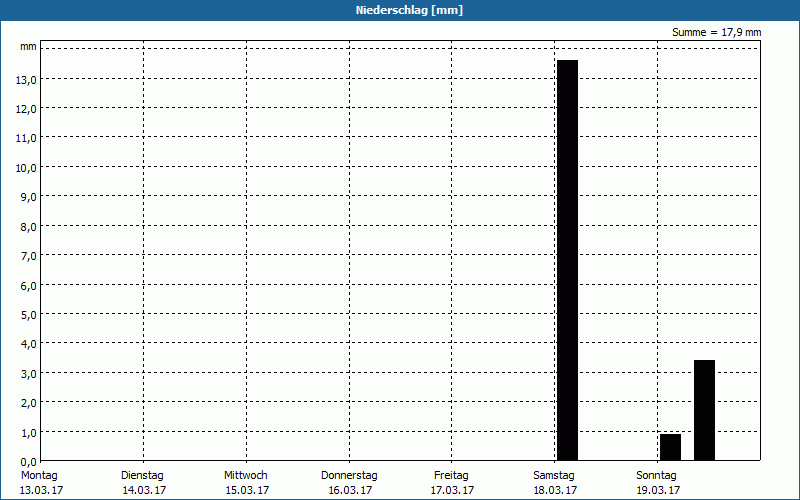This screenshot has width=800, height=500.
Task: Click the 7,0 y-axis value
Action: tap(29, 256)
